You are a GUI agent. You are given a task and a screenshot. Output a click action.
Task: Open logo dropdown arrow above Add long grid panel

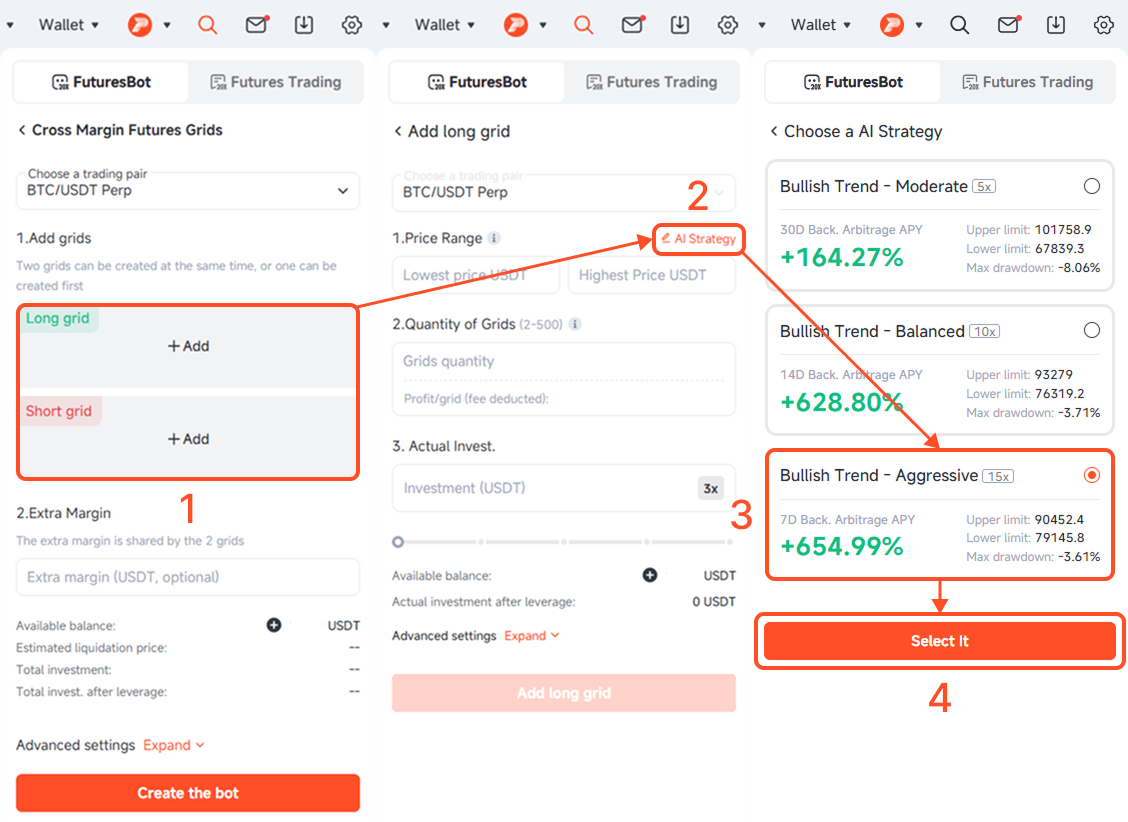pyautogui.click(x=543, y=25)
